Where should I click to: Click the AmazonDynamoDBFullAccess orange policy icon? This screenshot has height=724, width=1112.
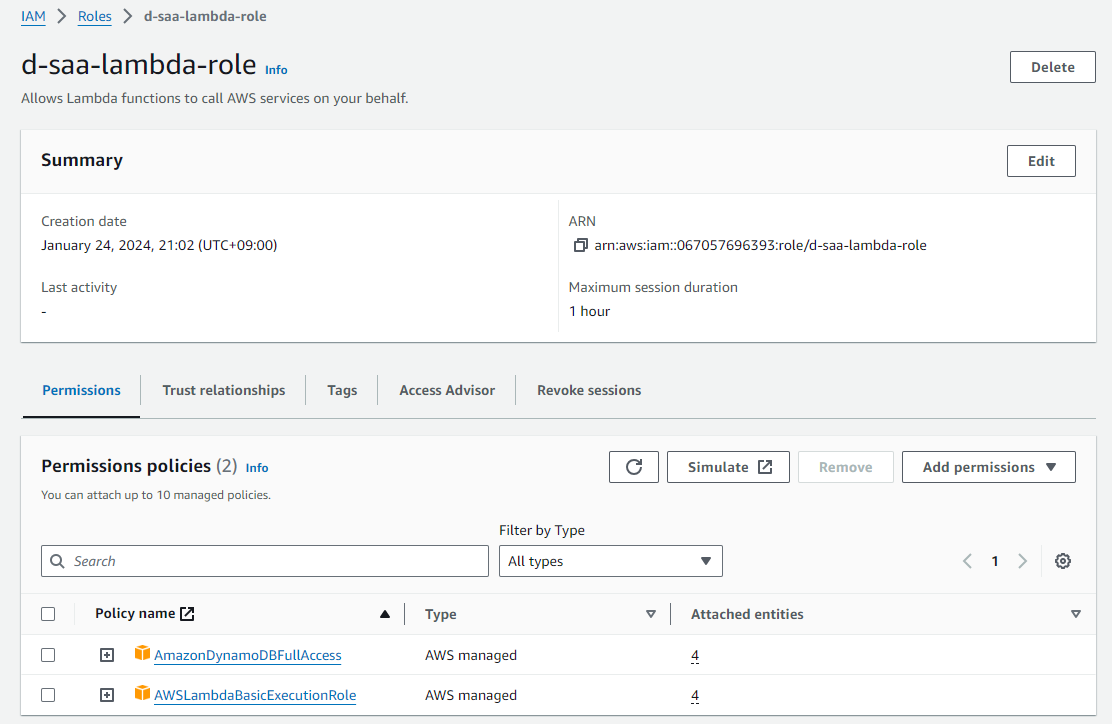pyautogui.click(x=142, y=655)
